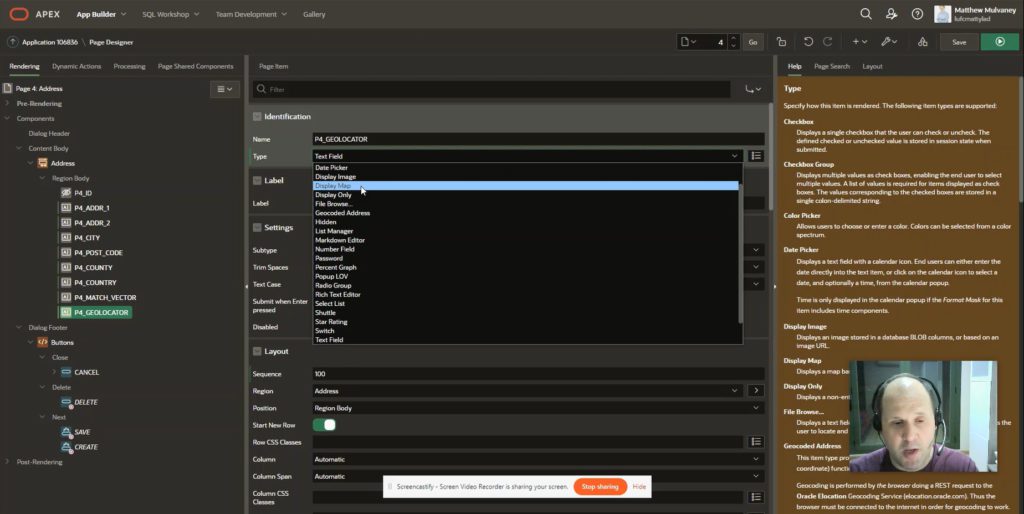Toggle the Start New Row switch
The image size is (1024, 514).
coord(324,425)
